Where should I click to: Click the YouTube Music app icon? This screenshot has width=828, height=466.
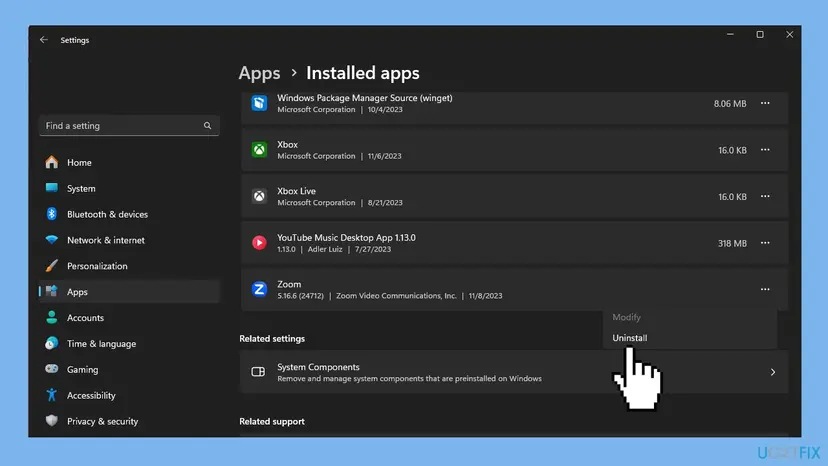pyautogui.click(x=259, y=243)
